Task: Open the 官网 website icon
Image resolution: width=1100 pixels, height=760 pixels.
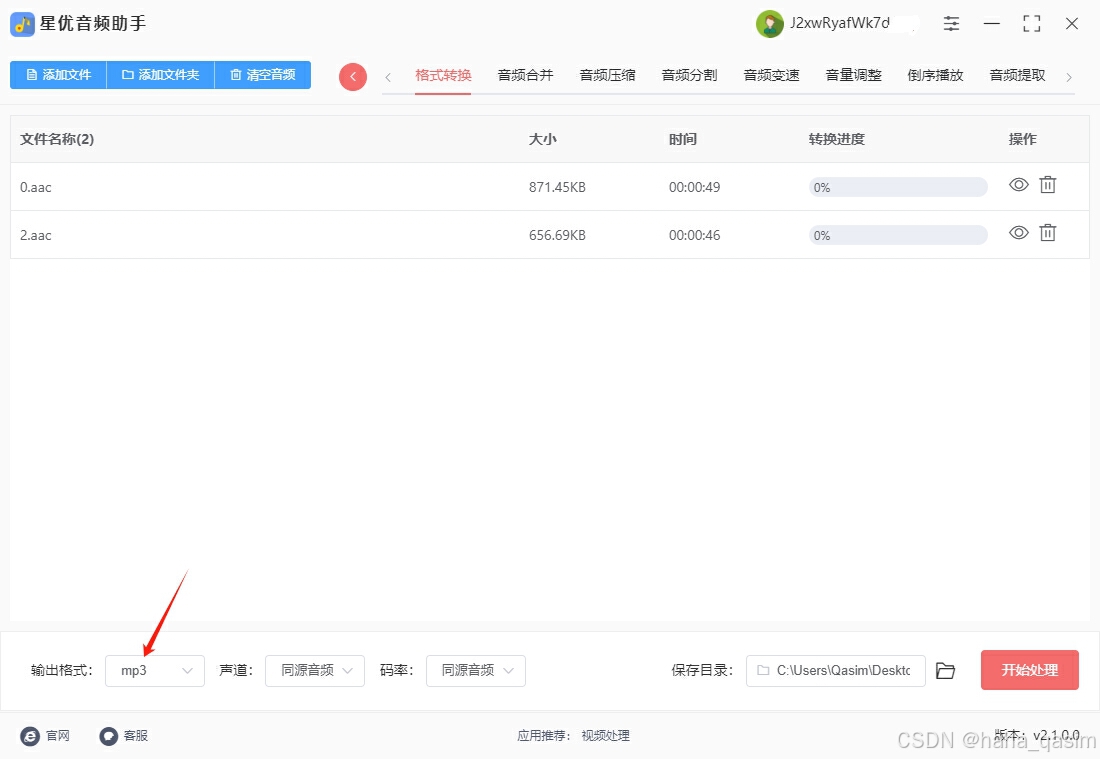Action: coord(30,736)
